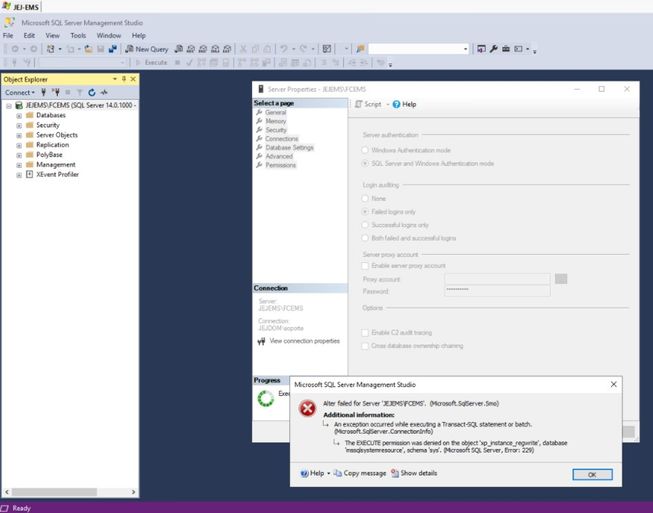The image size is (653, 513).
Task: Click Show details in error dialog
Action: [x=414, y=473]
